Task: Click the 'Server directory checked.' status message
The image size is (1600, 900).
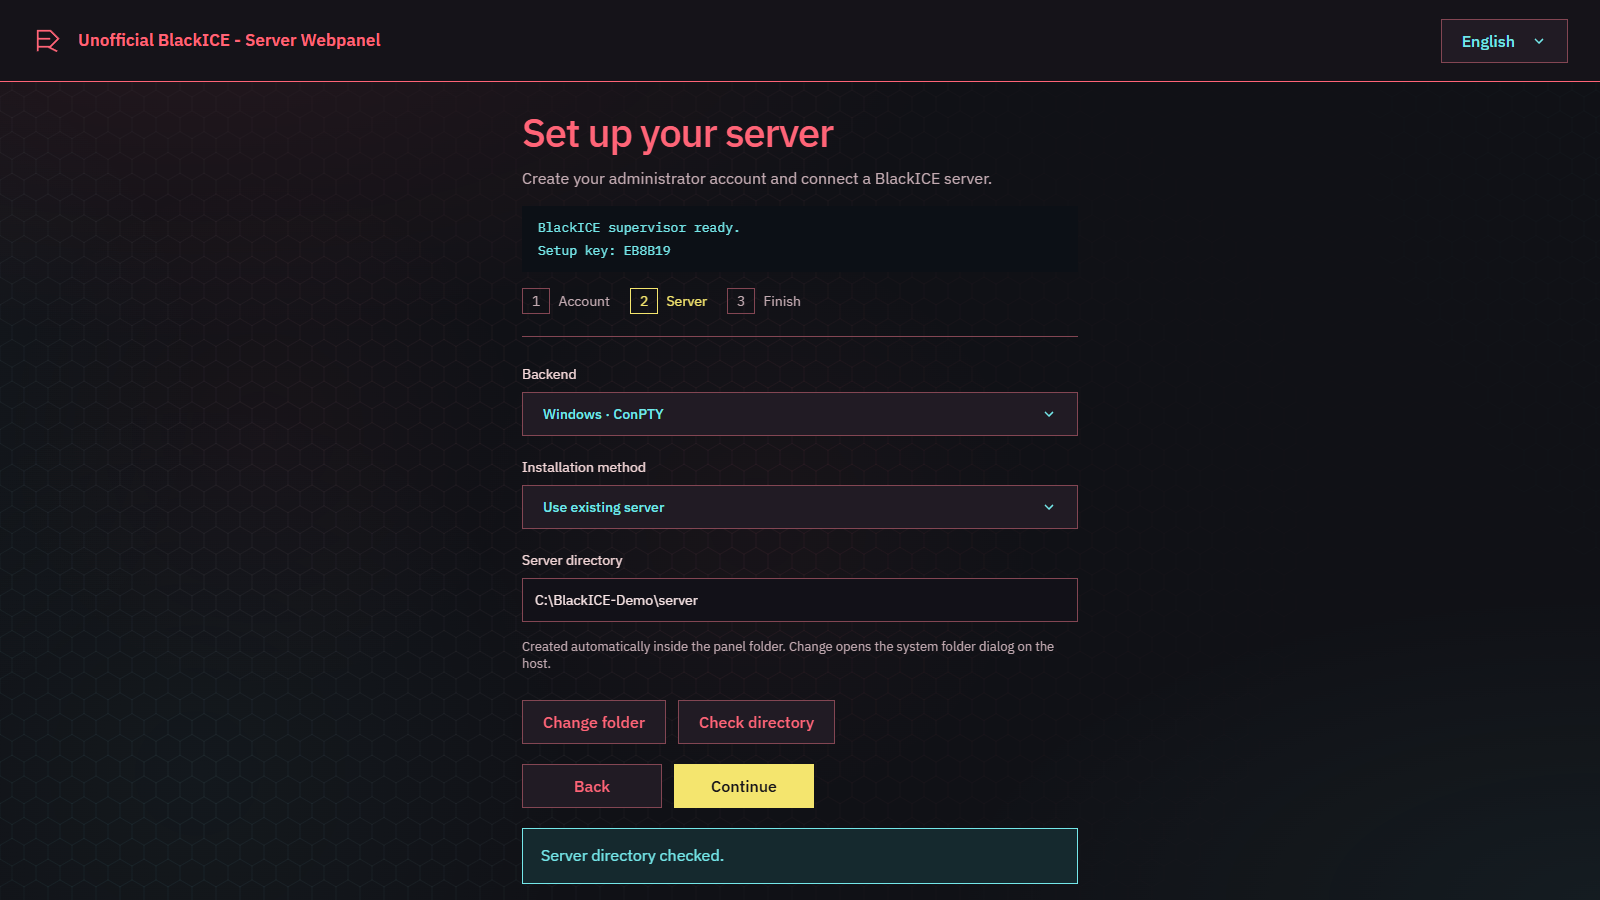Action: click(799, 856)
